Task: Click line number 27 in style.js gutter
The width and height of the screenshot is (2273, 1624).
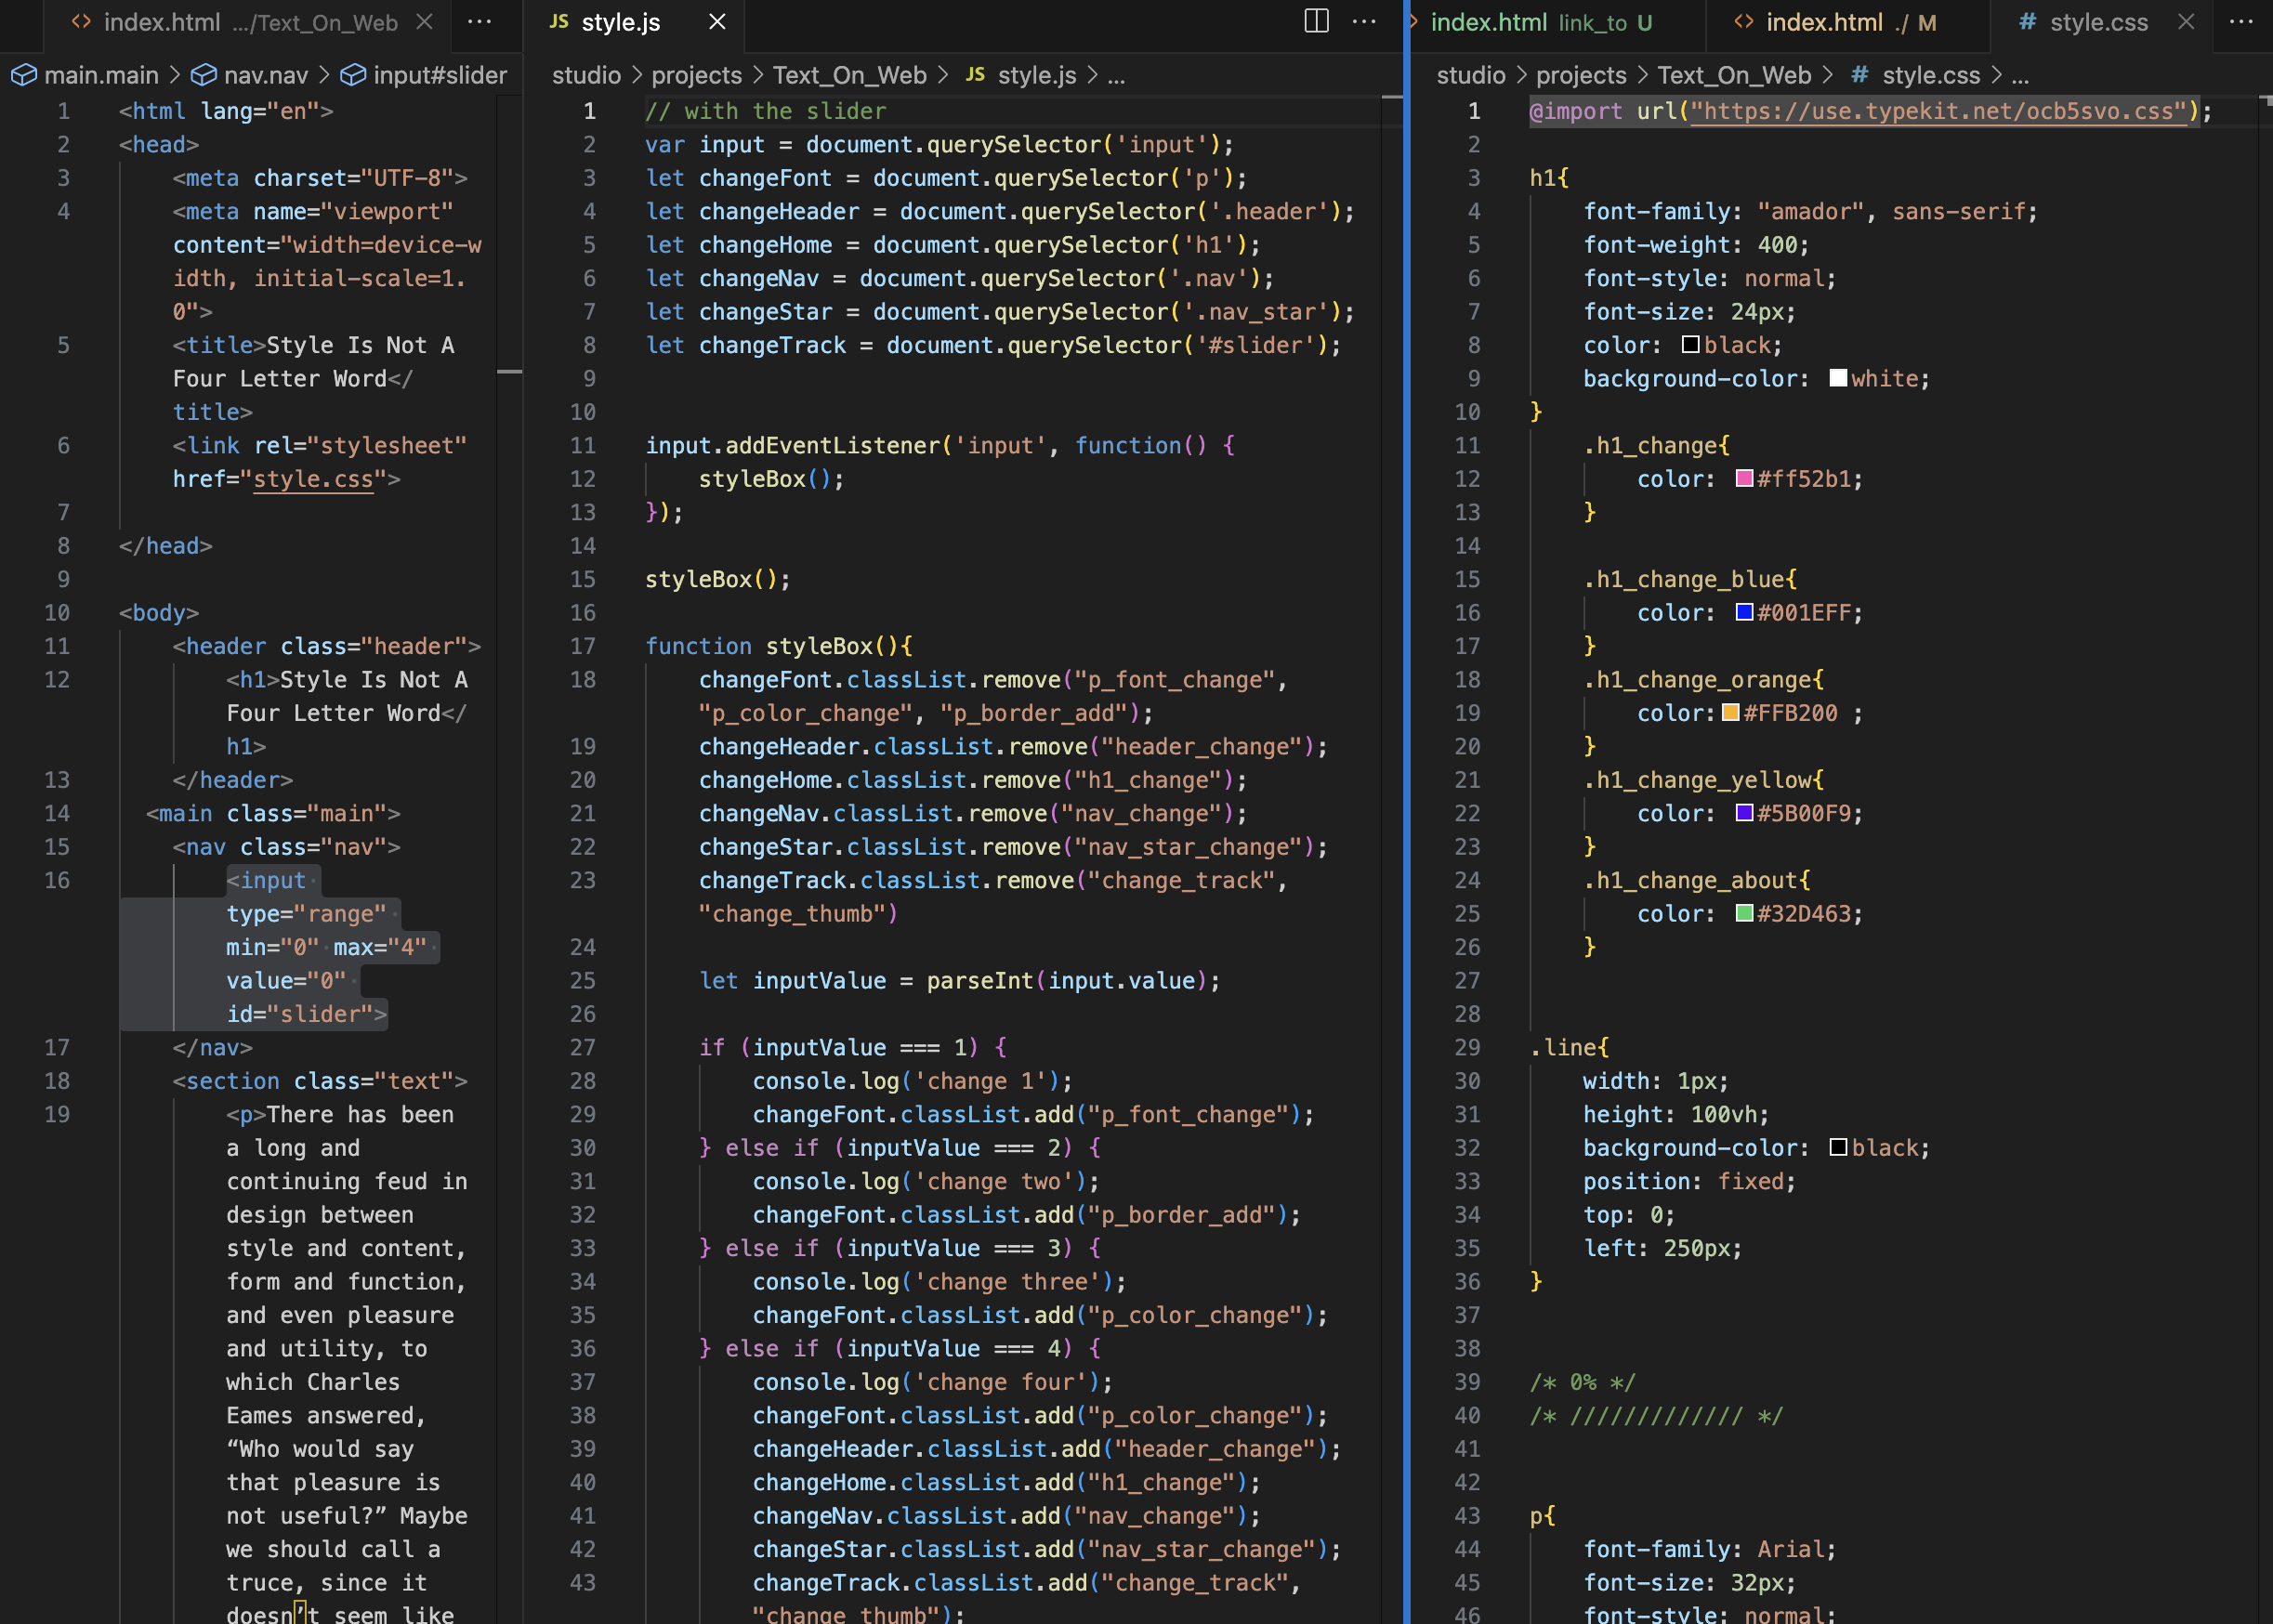Action: pos(583,1047)
